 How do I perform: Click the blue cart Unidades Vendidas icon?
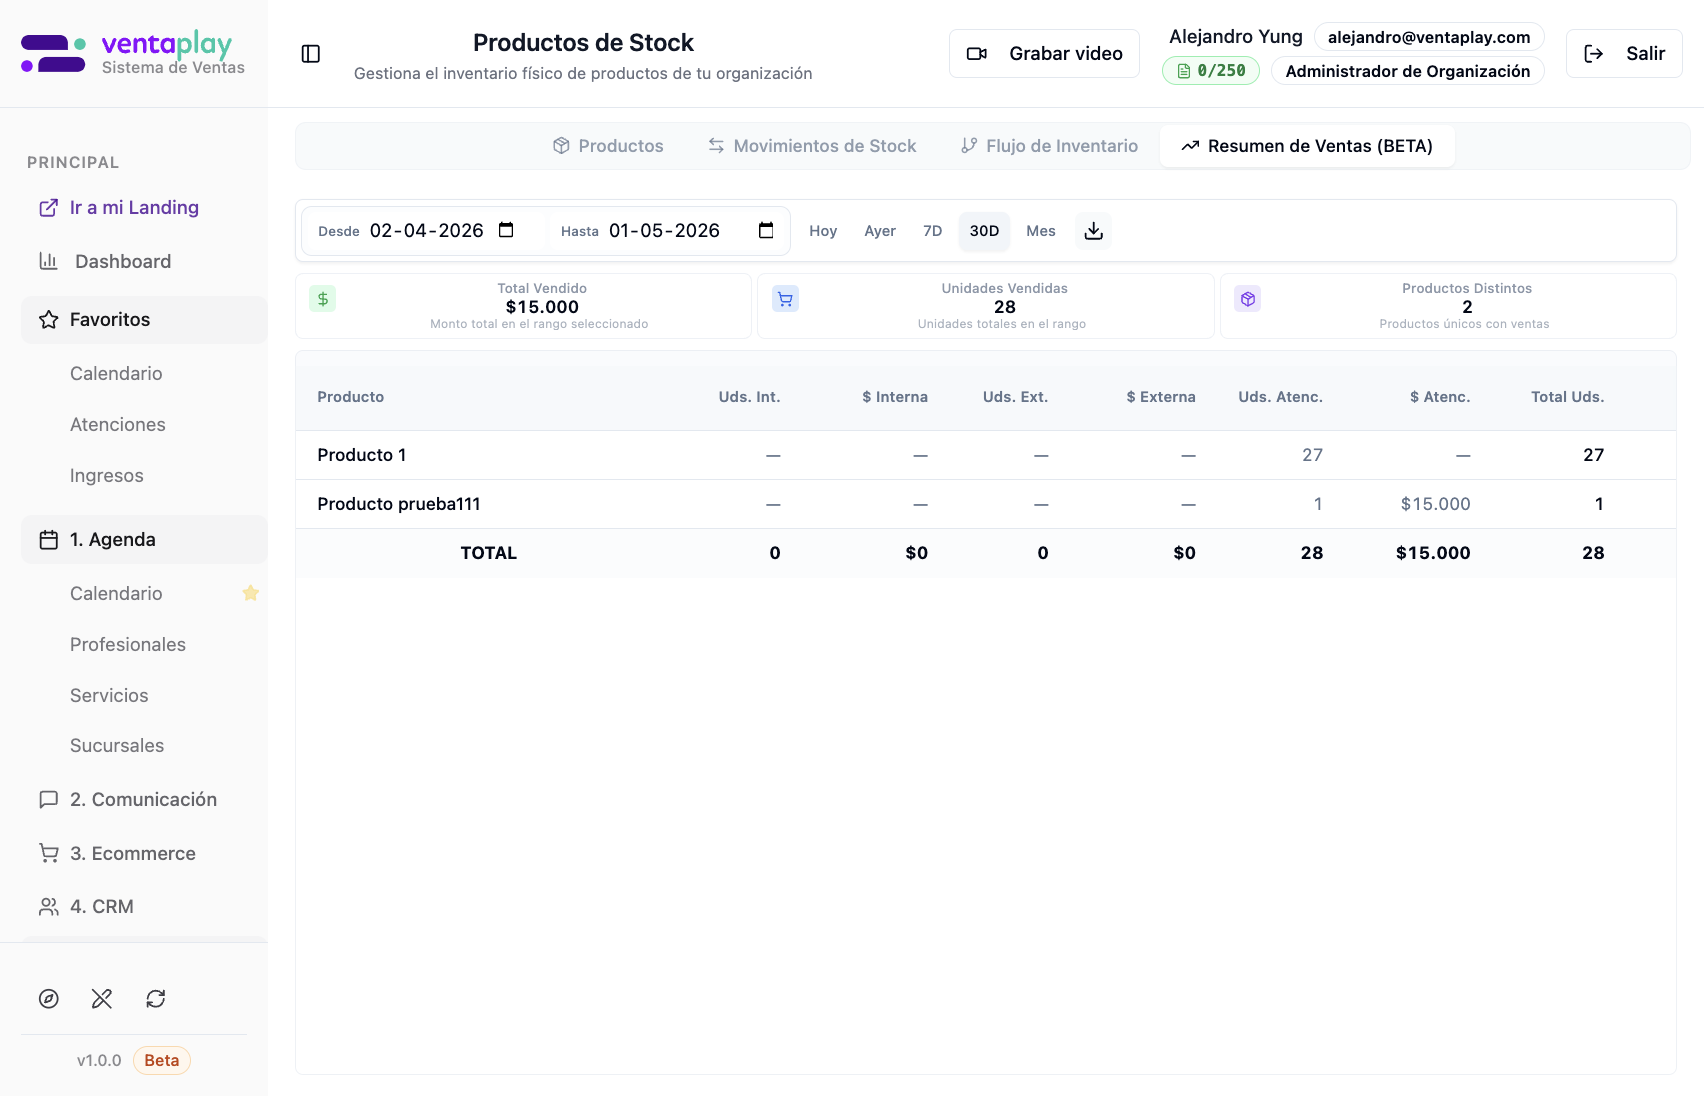click(x=785, y=299)
